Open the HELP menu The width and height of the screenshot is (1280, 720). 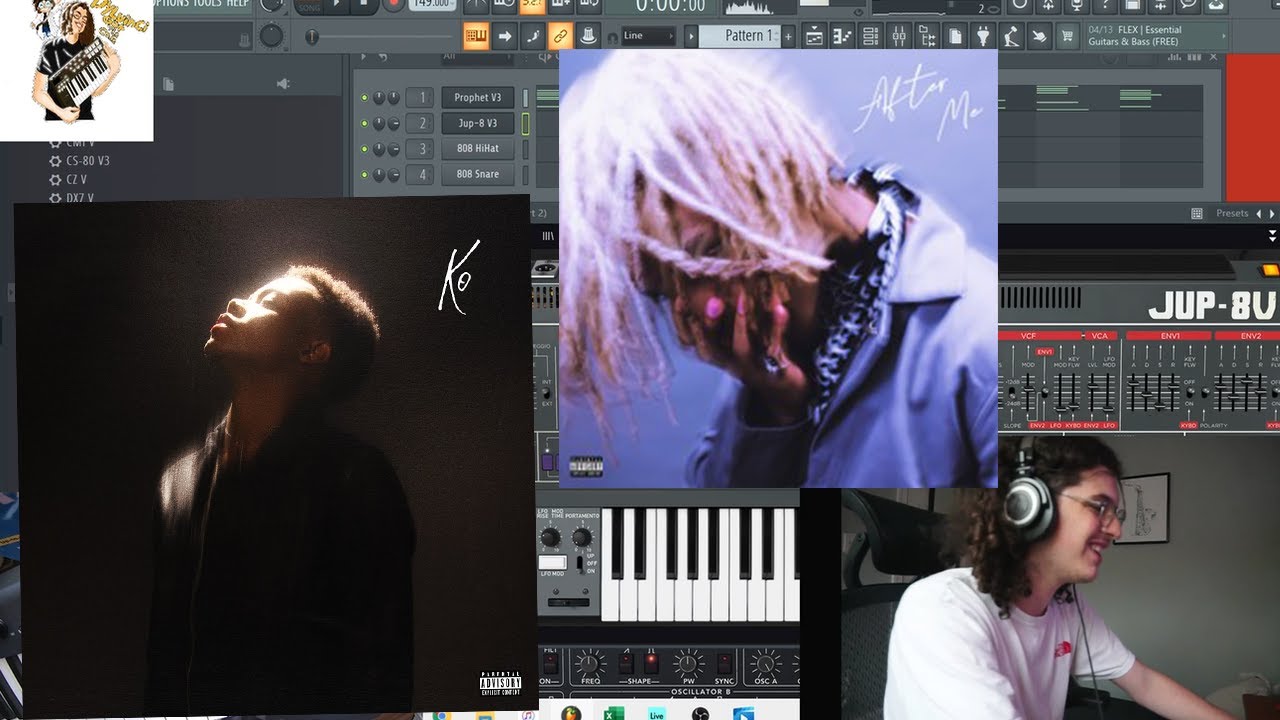click(237, 4)
